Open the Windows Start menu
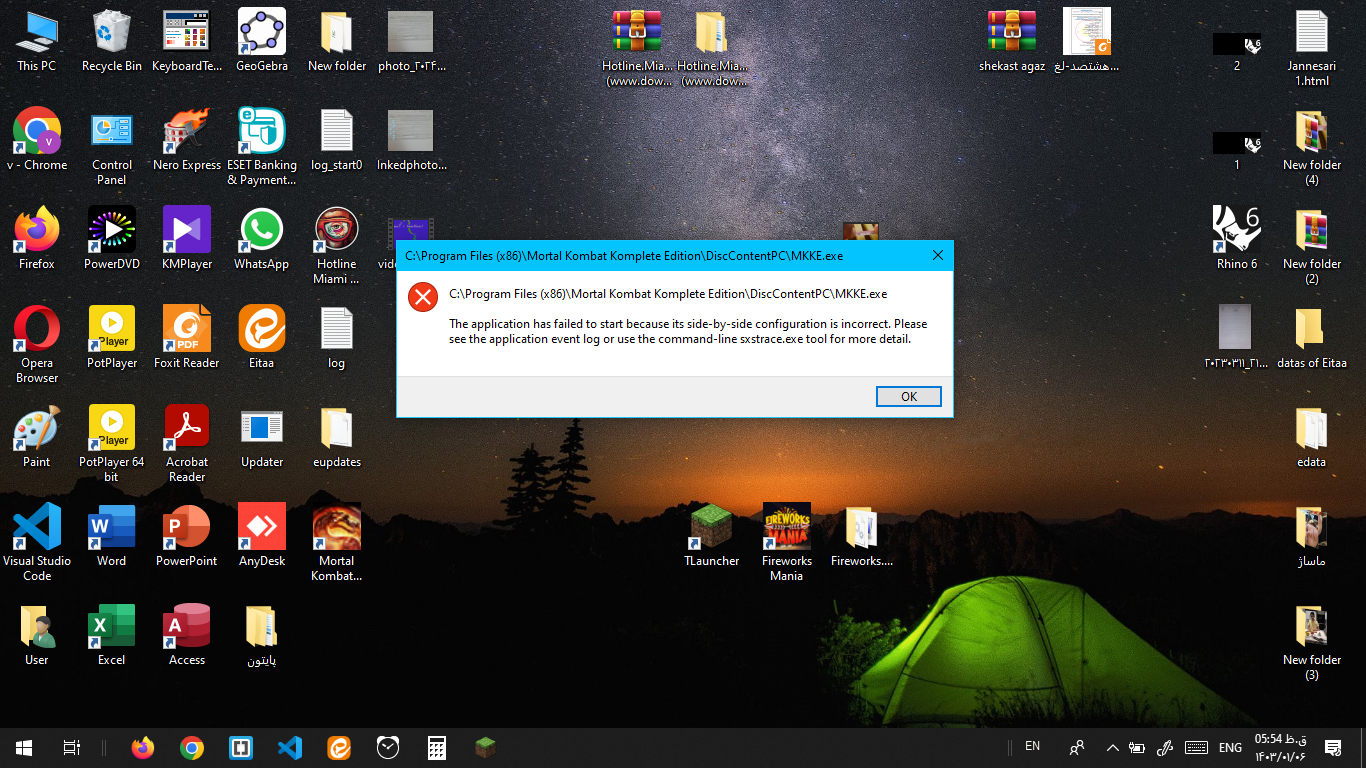Viewport: 1366px width, 768px height. click(24, 748)
